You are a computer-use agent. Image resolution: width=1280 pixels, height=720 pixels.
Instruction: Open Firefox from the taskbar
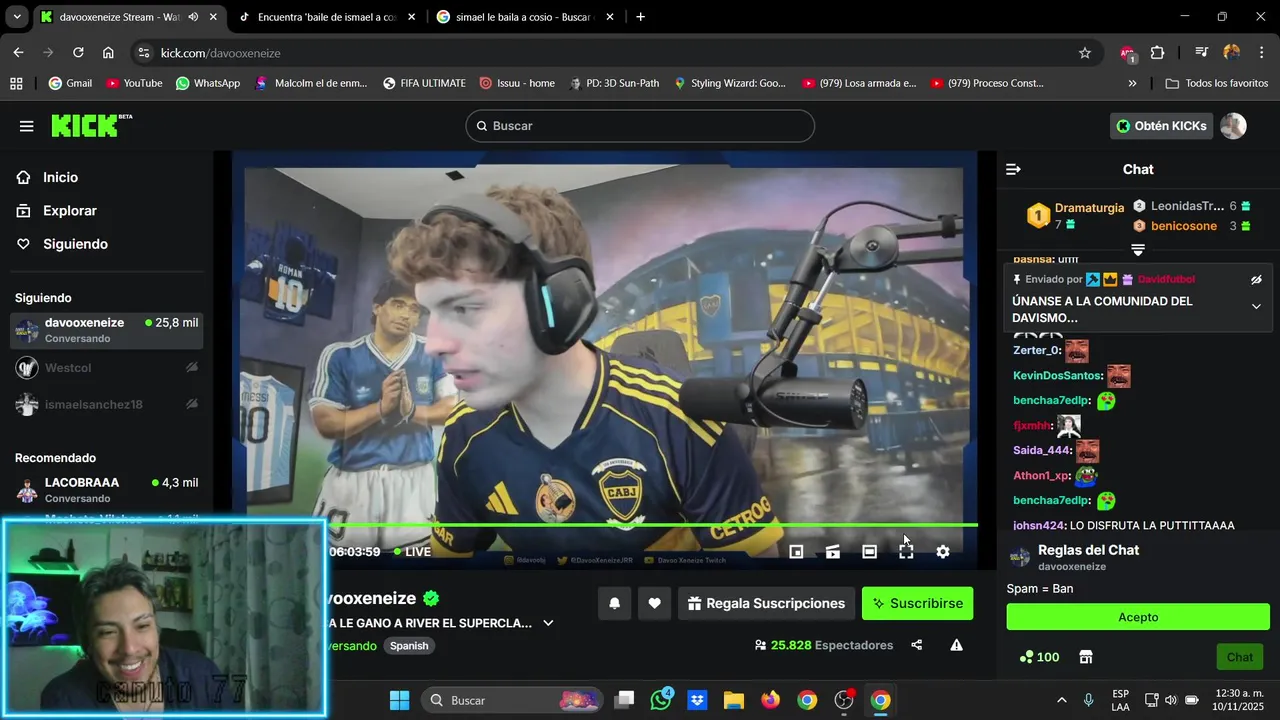[770, 700]
